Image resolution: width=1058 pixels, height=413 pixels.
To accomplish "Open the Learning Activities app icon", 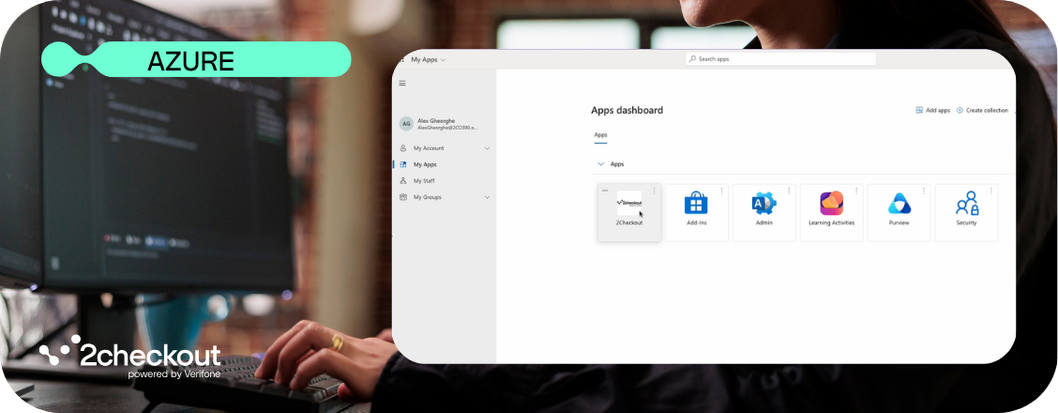I will [x=831, y=203].
